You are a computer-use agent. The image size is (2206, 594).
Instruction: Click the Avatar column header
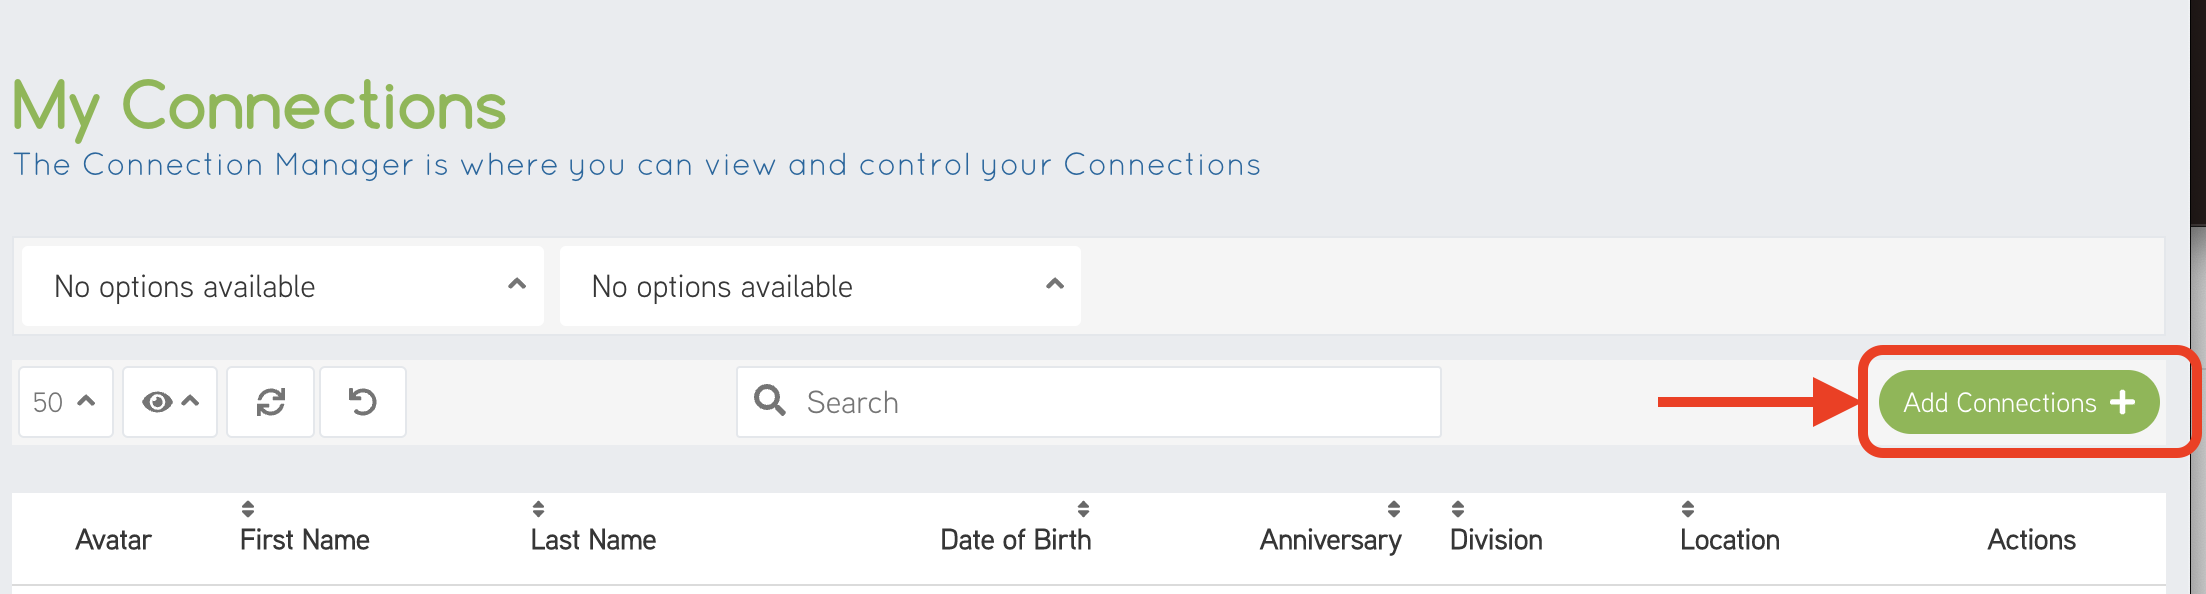(x=113, y=540)
